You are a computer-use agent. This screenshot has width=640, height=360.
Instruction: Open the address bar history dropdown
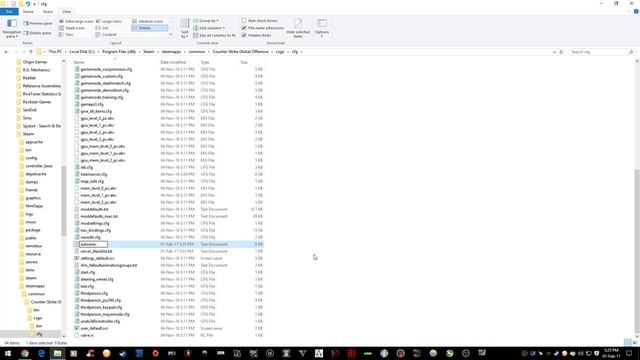[x=554, y=52]
